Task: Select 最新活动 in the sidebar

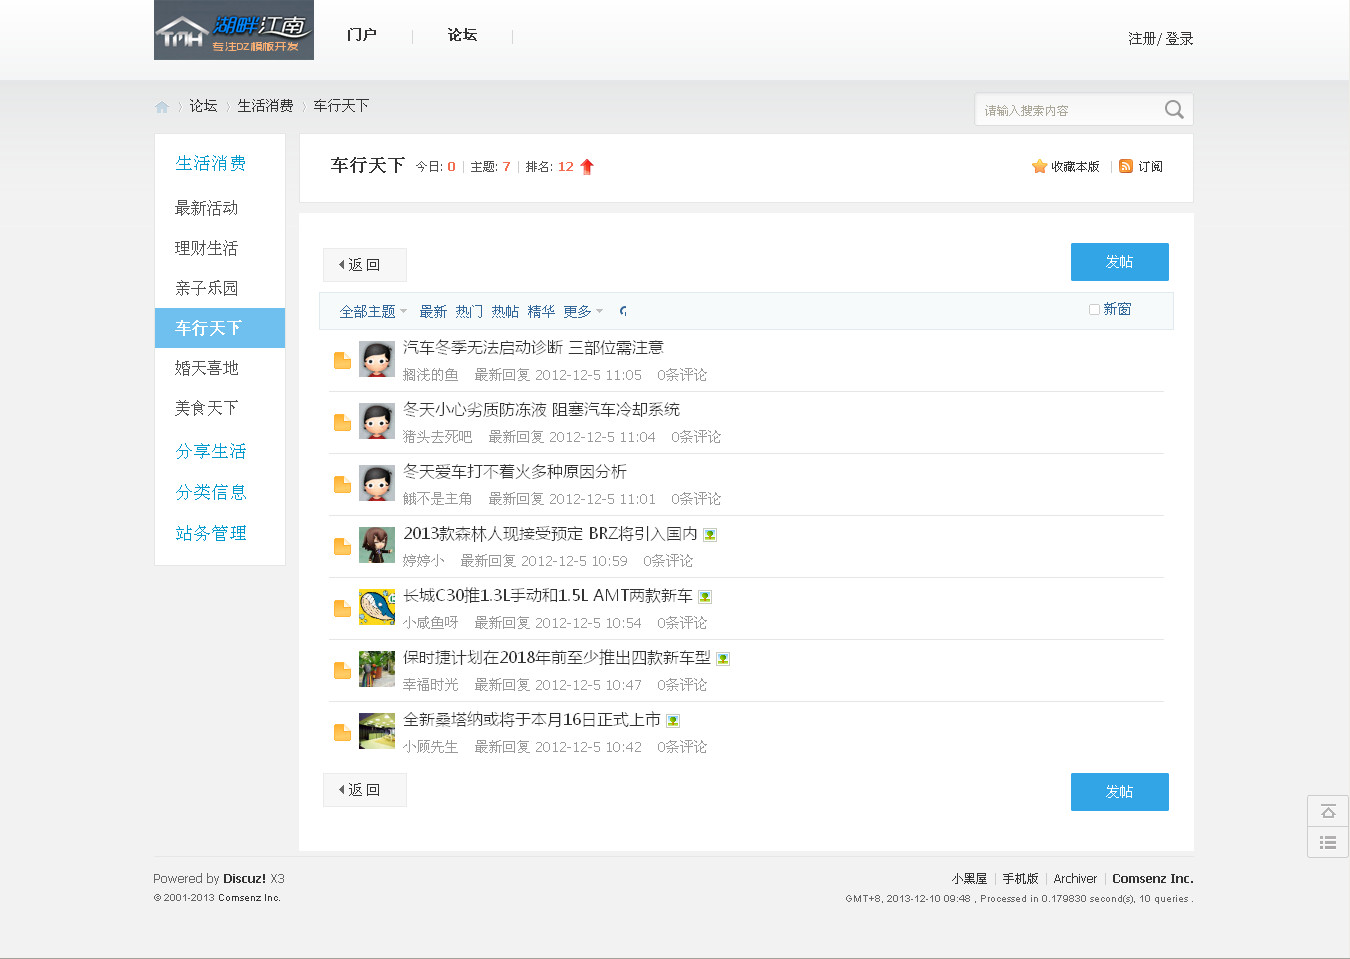Action: [x=207, y=208]
